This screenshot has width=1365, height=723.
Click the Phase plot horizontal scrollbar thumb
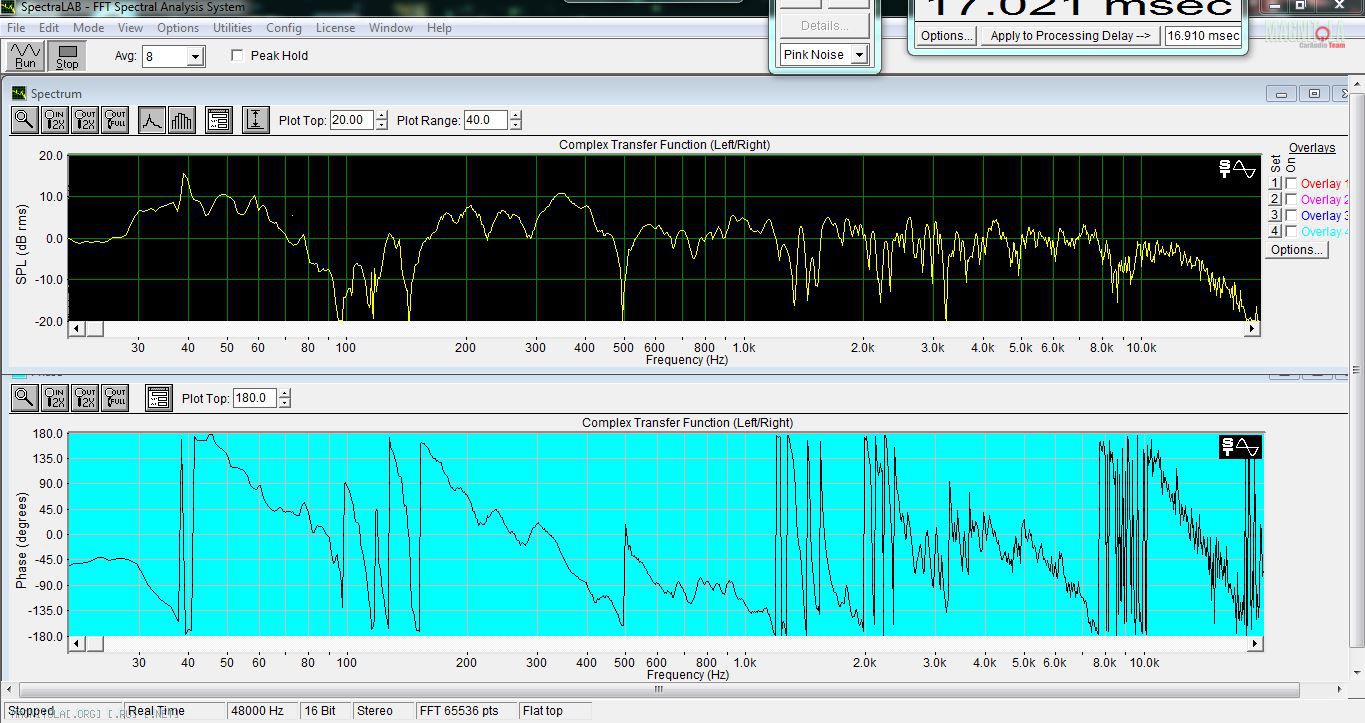click(94, 644)
